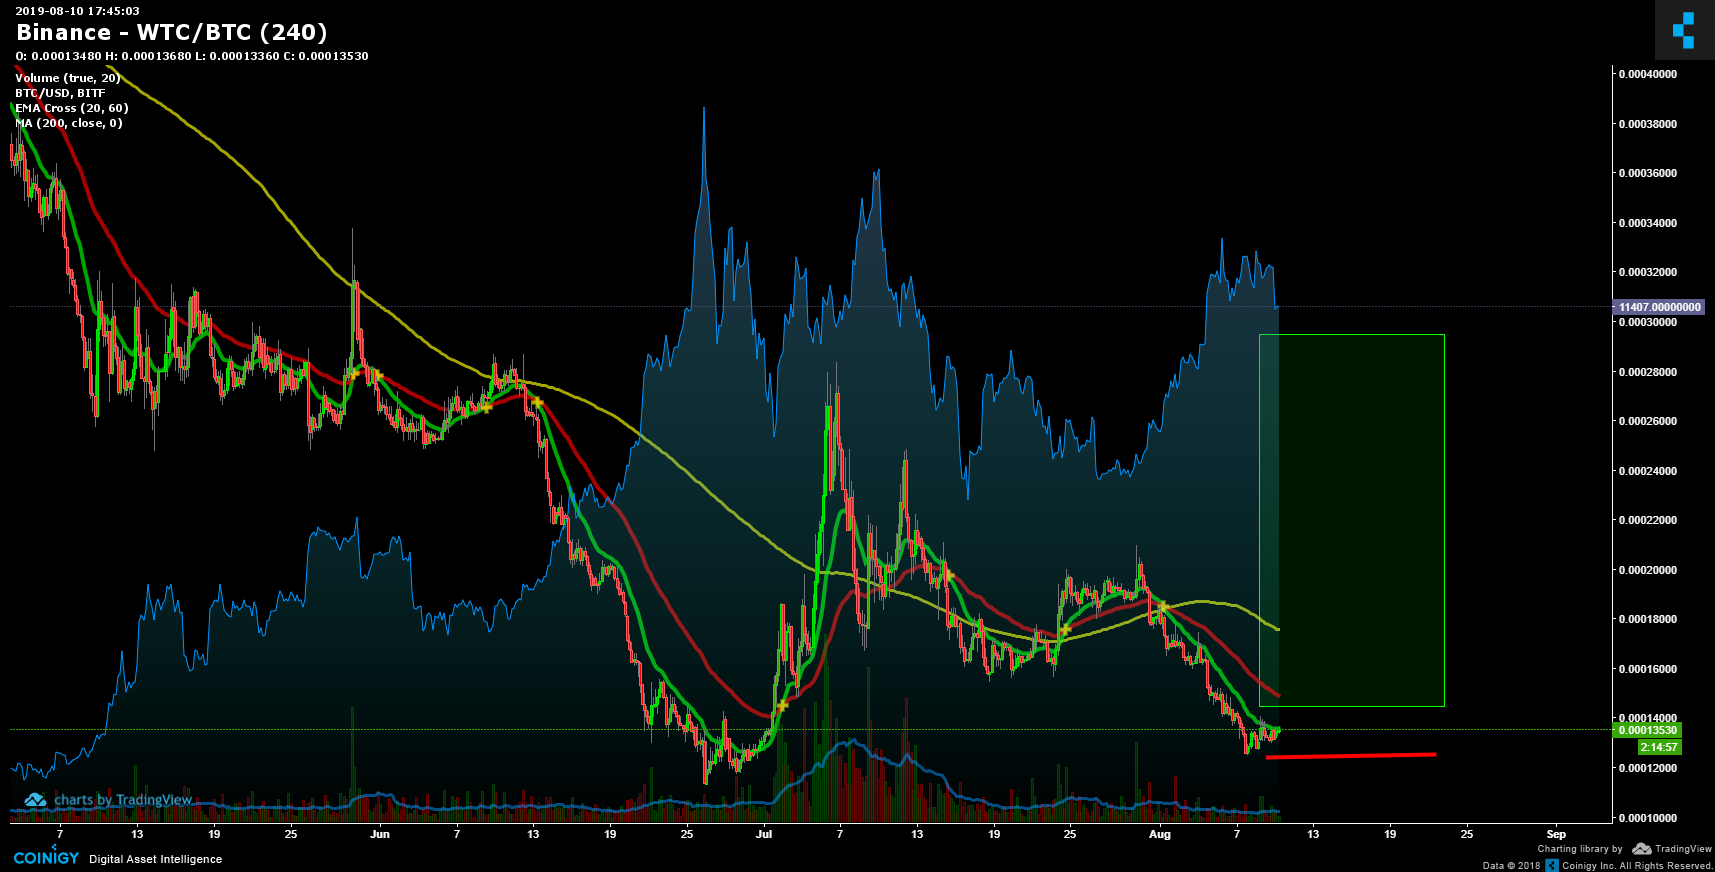Click price axis label 0.00012000
The height and width of the screenshot is (872, 1715).
click(x=1648, y=768)
